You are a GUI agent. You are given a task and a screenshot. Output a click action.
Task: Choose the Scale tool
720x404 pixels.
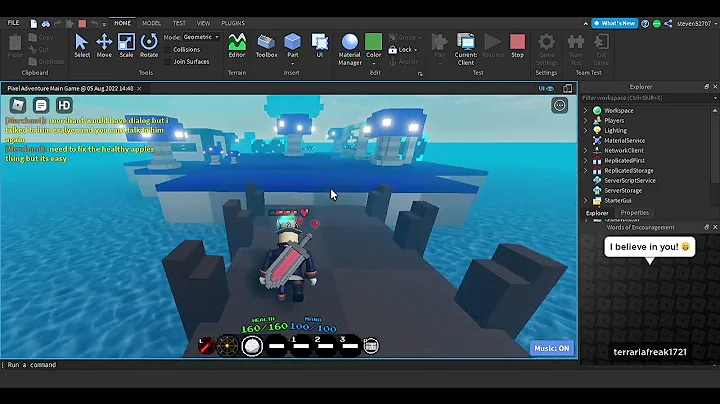(x=126, y=45)
